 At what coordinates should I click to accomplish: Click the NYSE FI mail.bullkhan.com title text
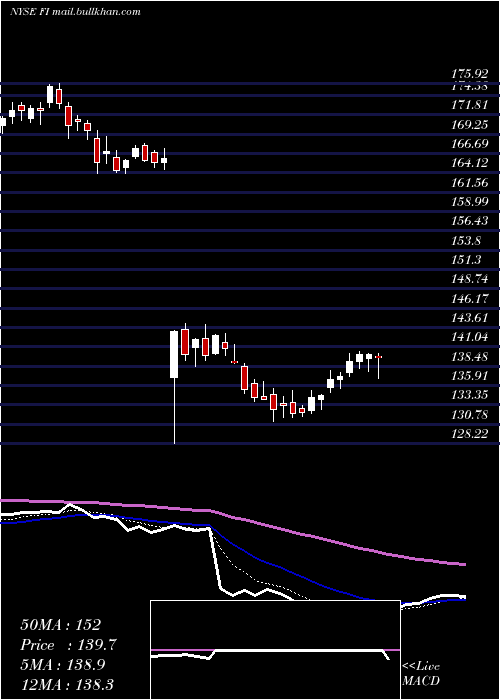coord(75,11)
